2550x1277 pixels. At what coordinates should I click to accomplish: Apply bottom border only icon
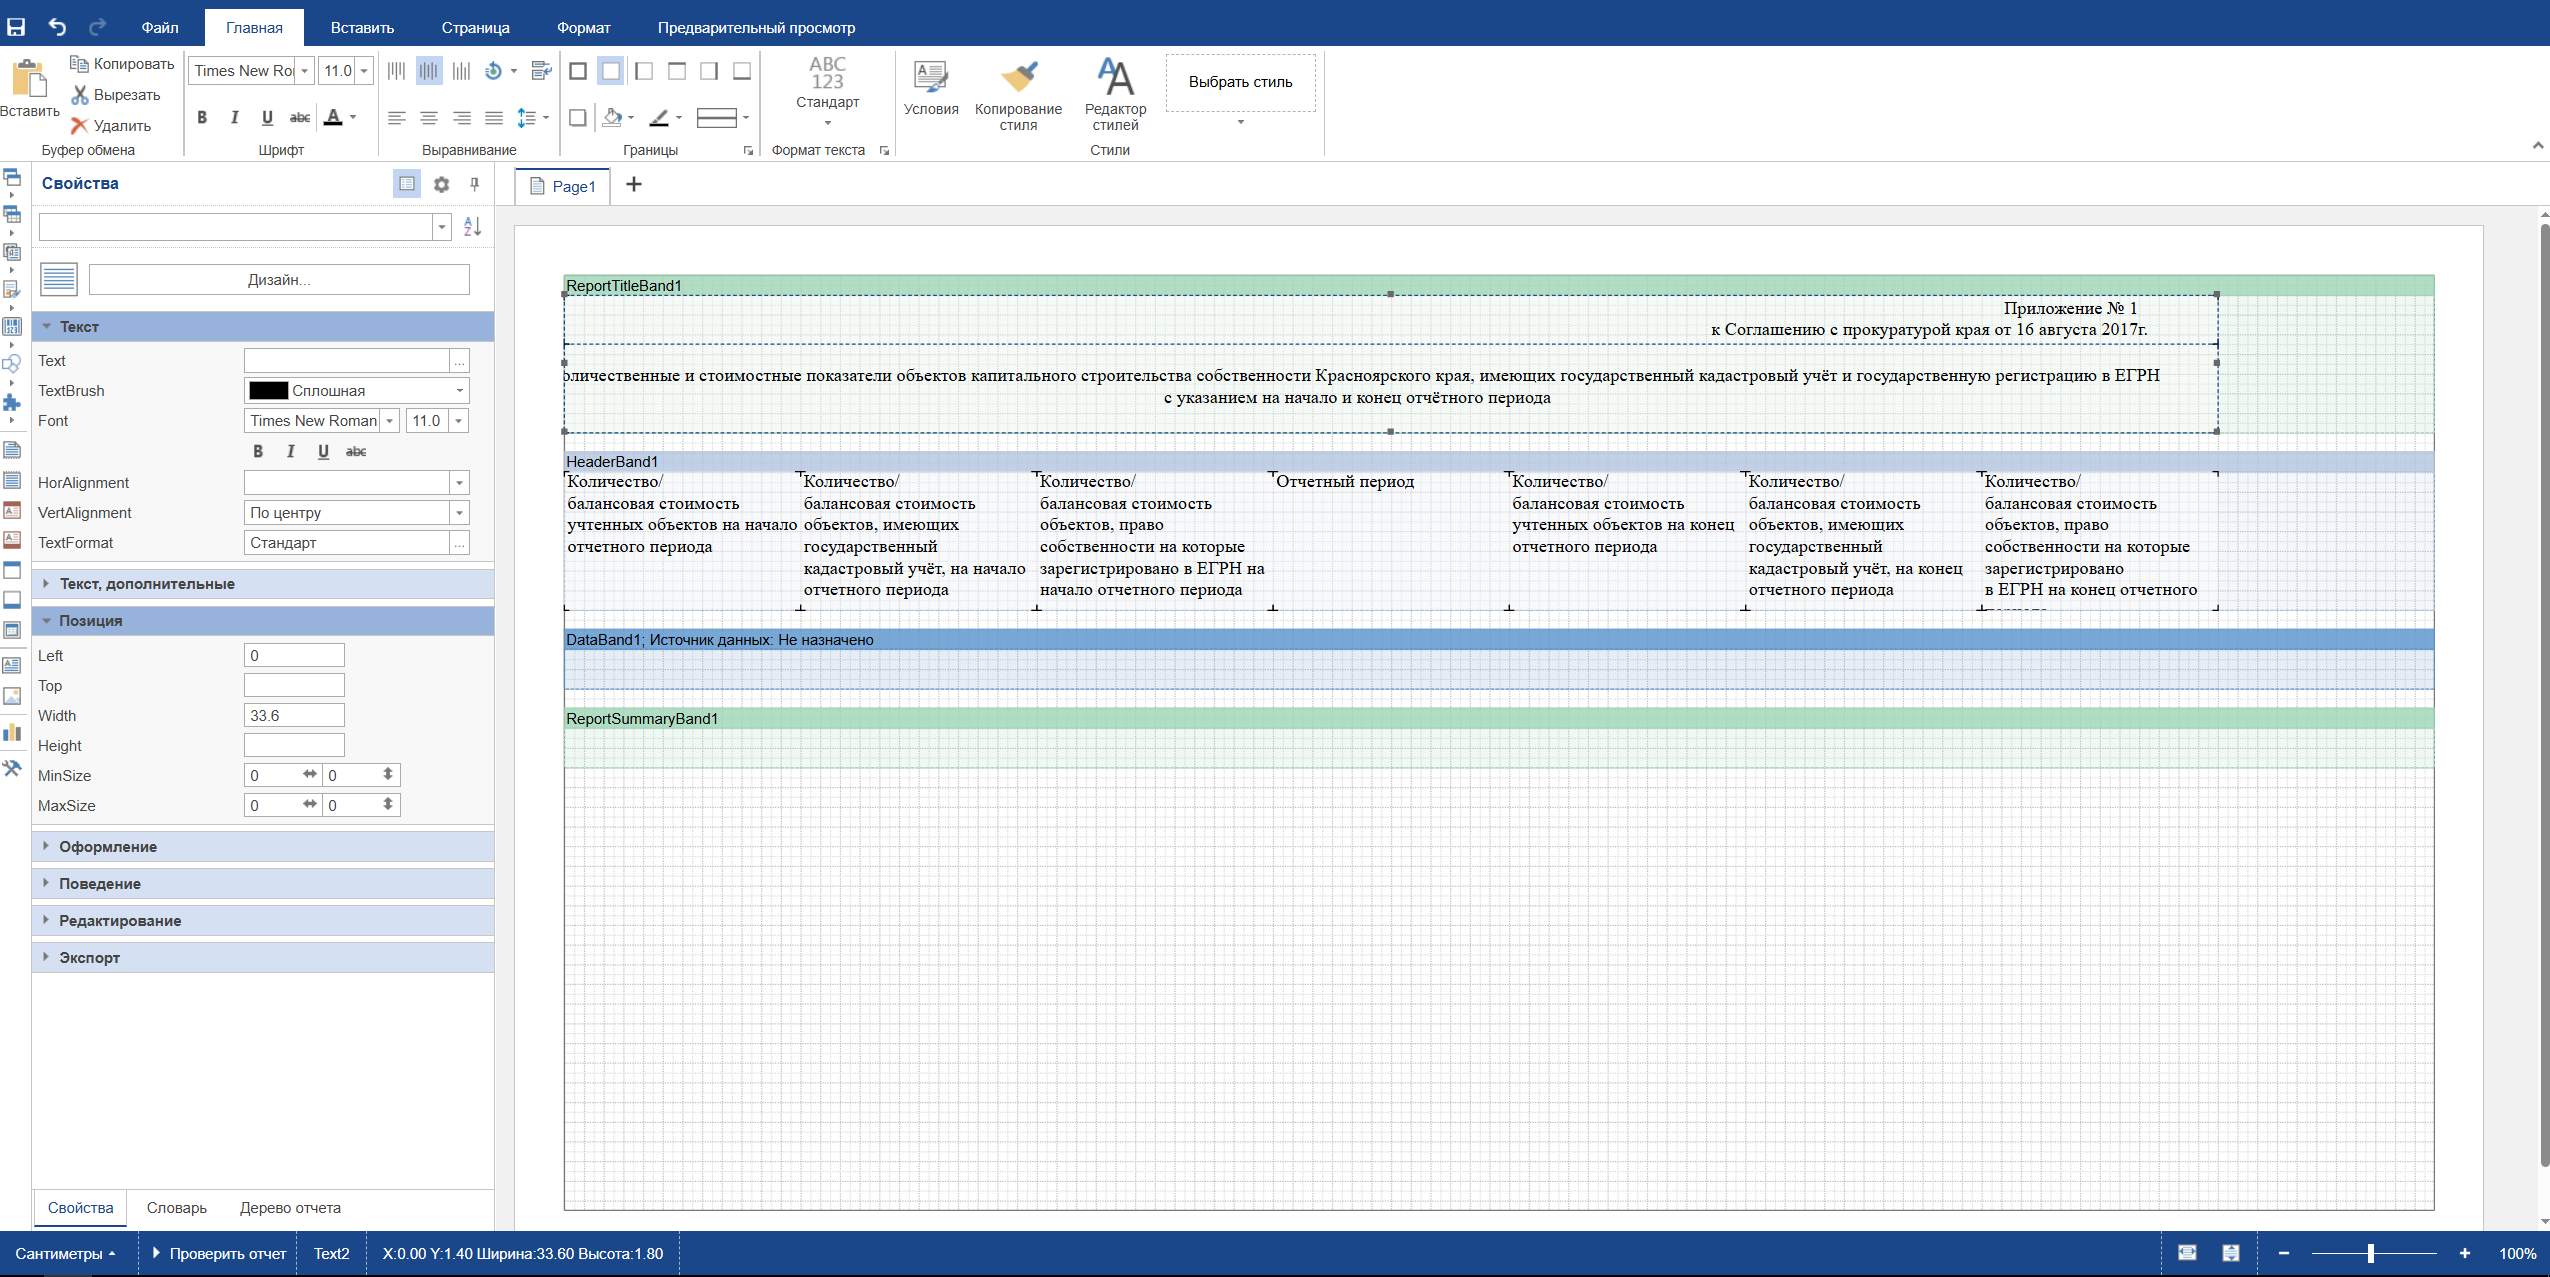point(742,71)
